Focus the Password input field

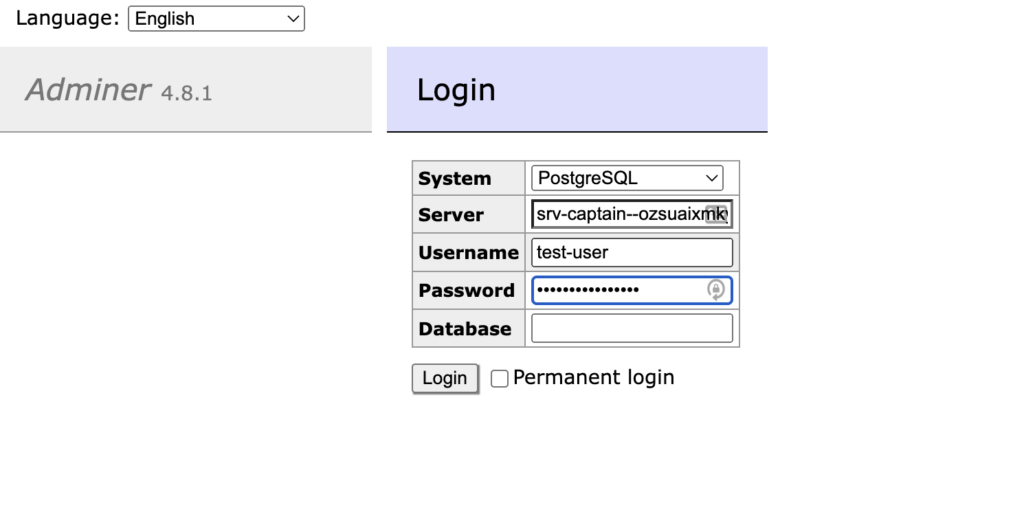click(632, 290)
